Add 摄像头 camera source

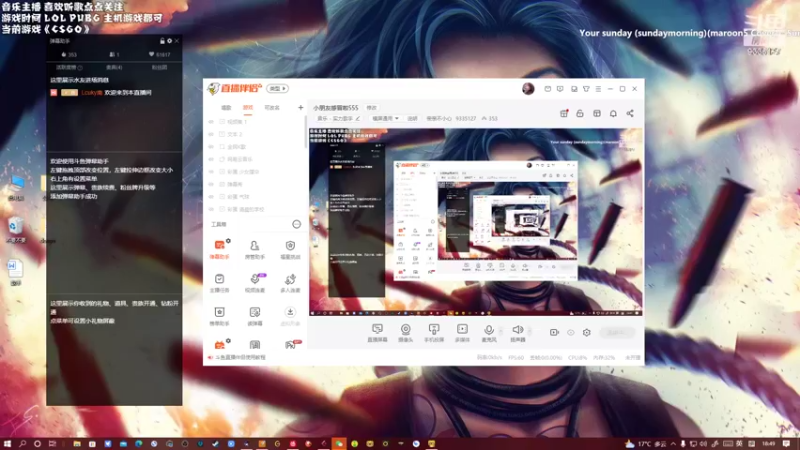click(x=406, y=333)
